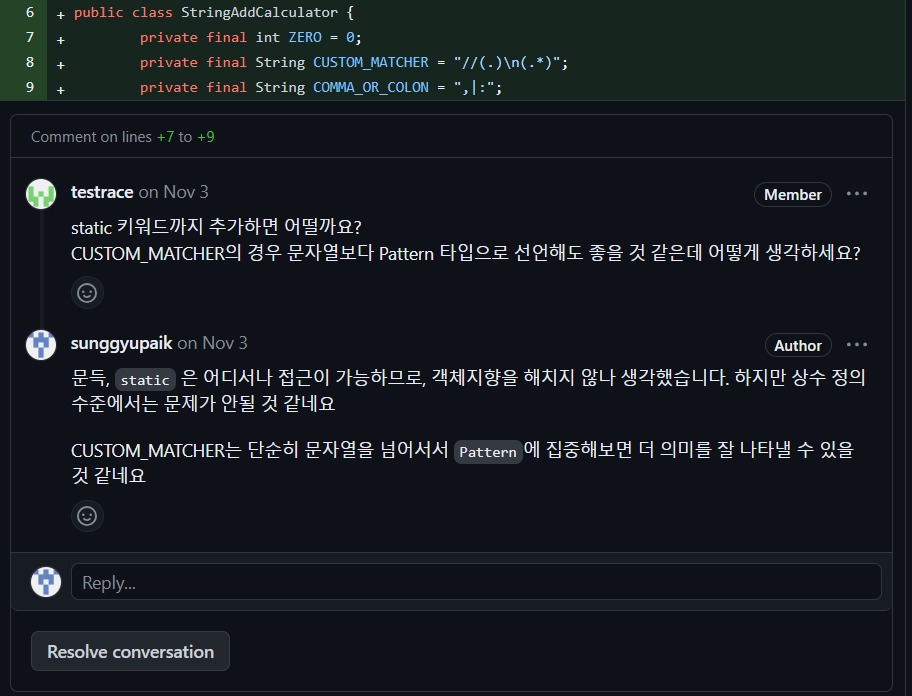Open sunggyupaik's avatar next to the comment
Image resolution: width=912 pixels, height=696 pixels.
point(41,345)
